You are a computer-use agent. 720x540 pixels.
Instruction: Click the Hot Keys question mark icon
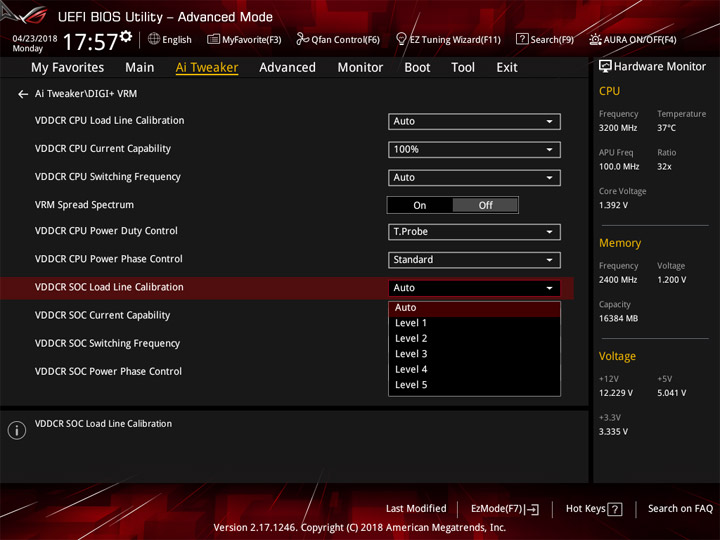coord(615,509)
